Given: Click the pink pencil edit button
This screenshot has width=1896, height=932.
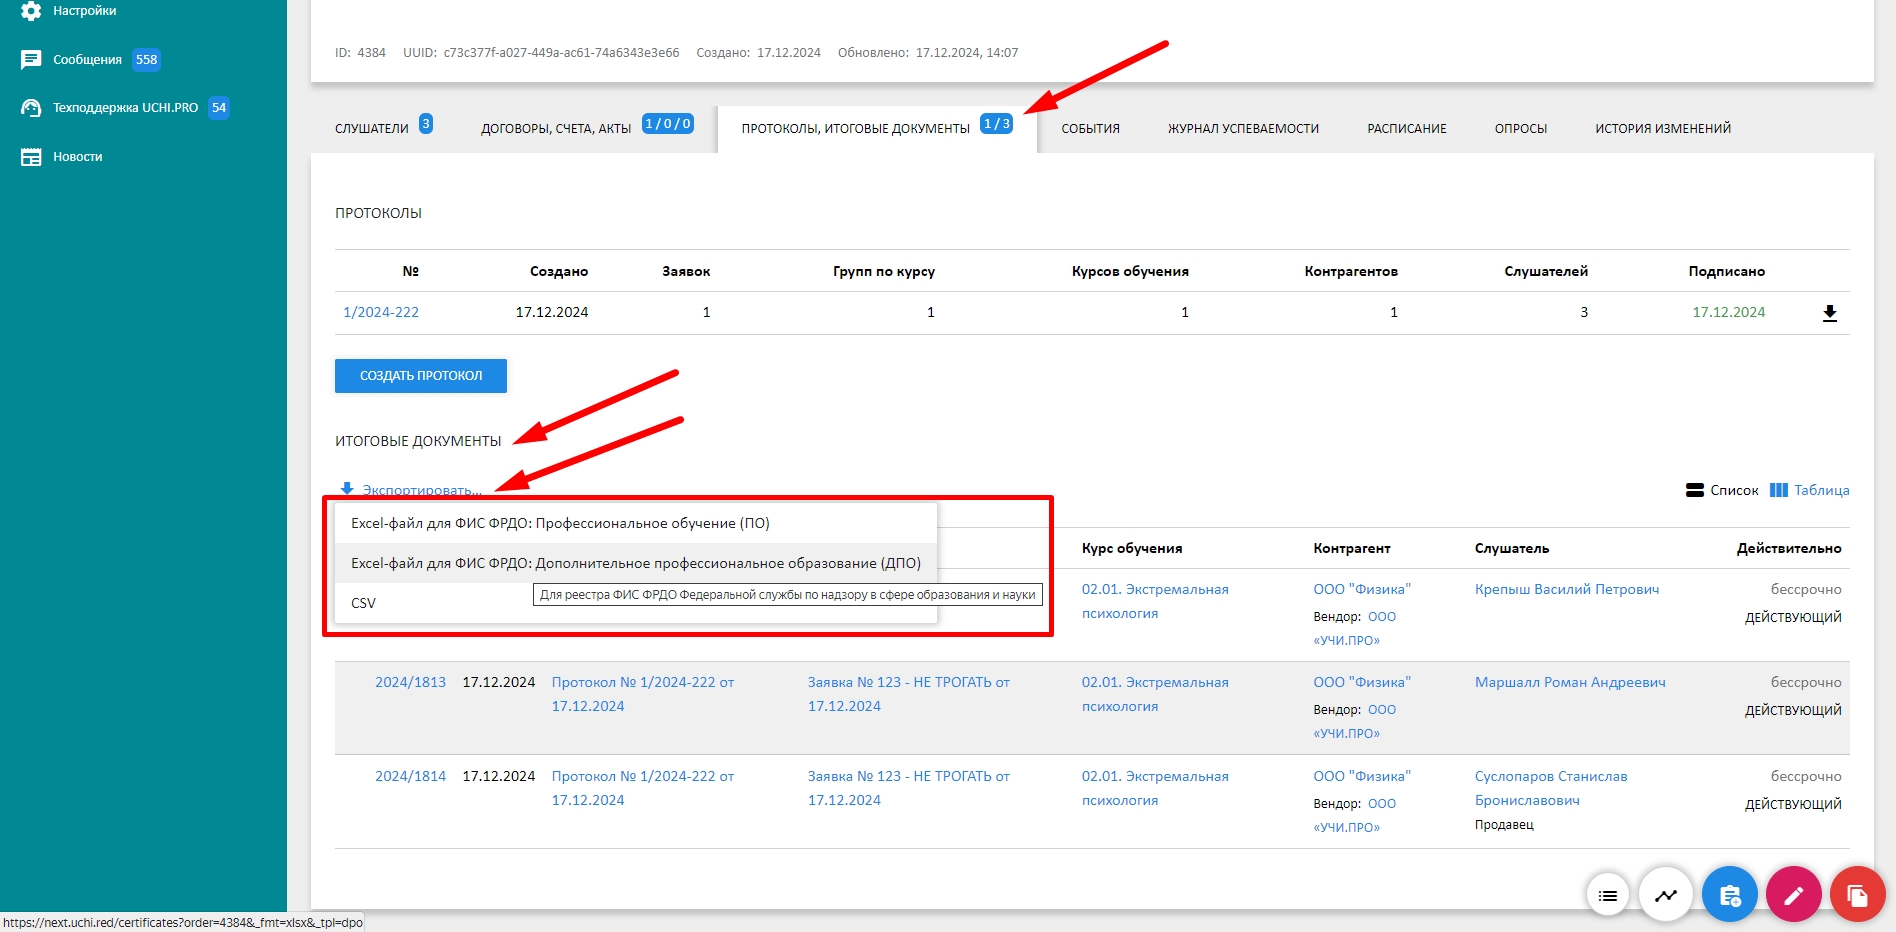Looking at the screenshot, I should click(x=1794, y=894).
